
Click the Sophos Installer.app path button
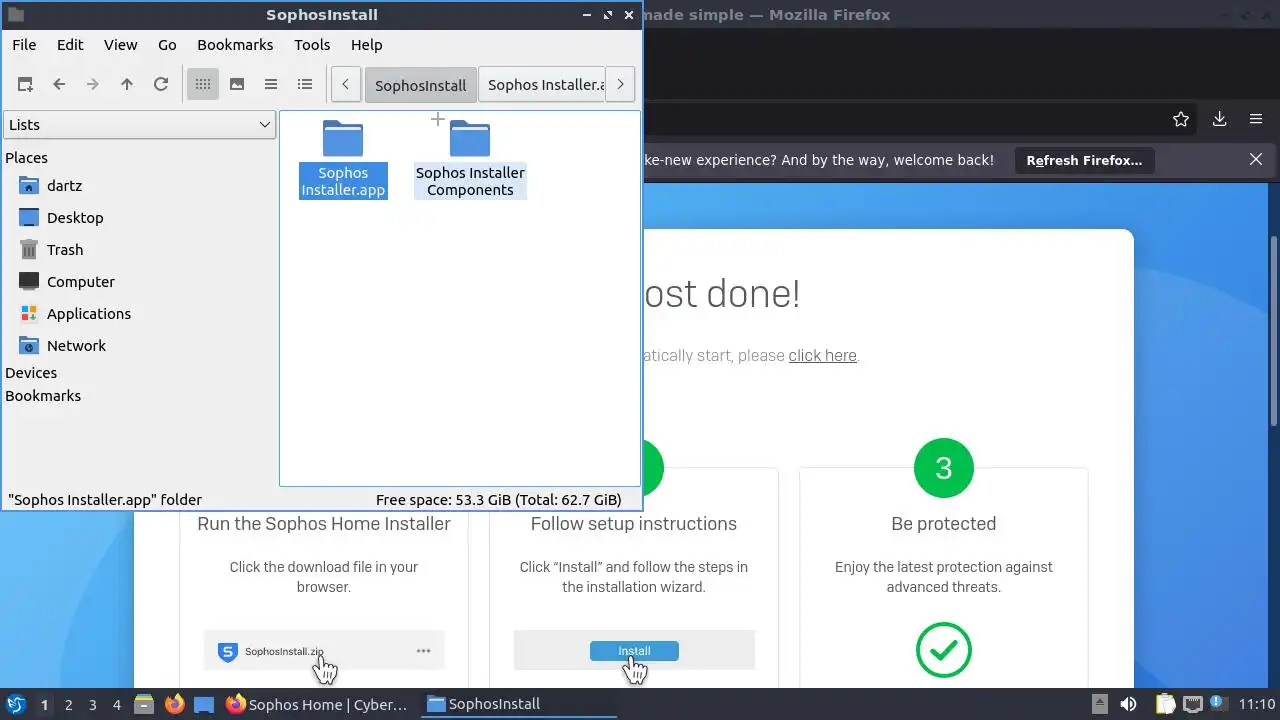click(x=544, y=85)
